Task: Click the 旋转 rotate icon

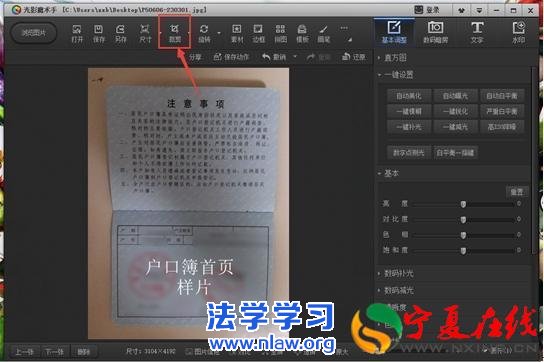Action: click(x=204, y=33)
